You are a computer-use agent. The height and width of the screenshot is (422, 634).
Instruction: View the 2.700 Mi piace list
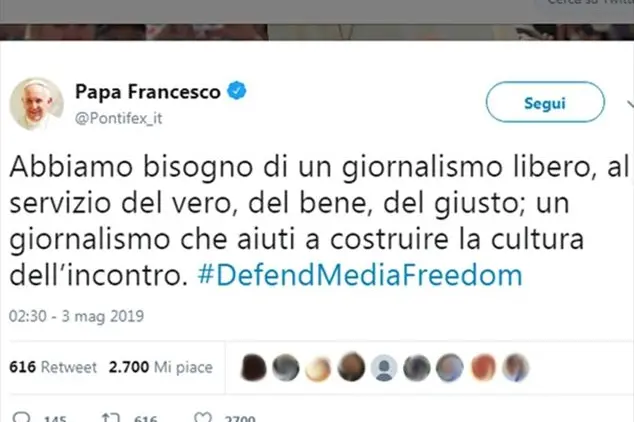[161, 367]
